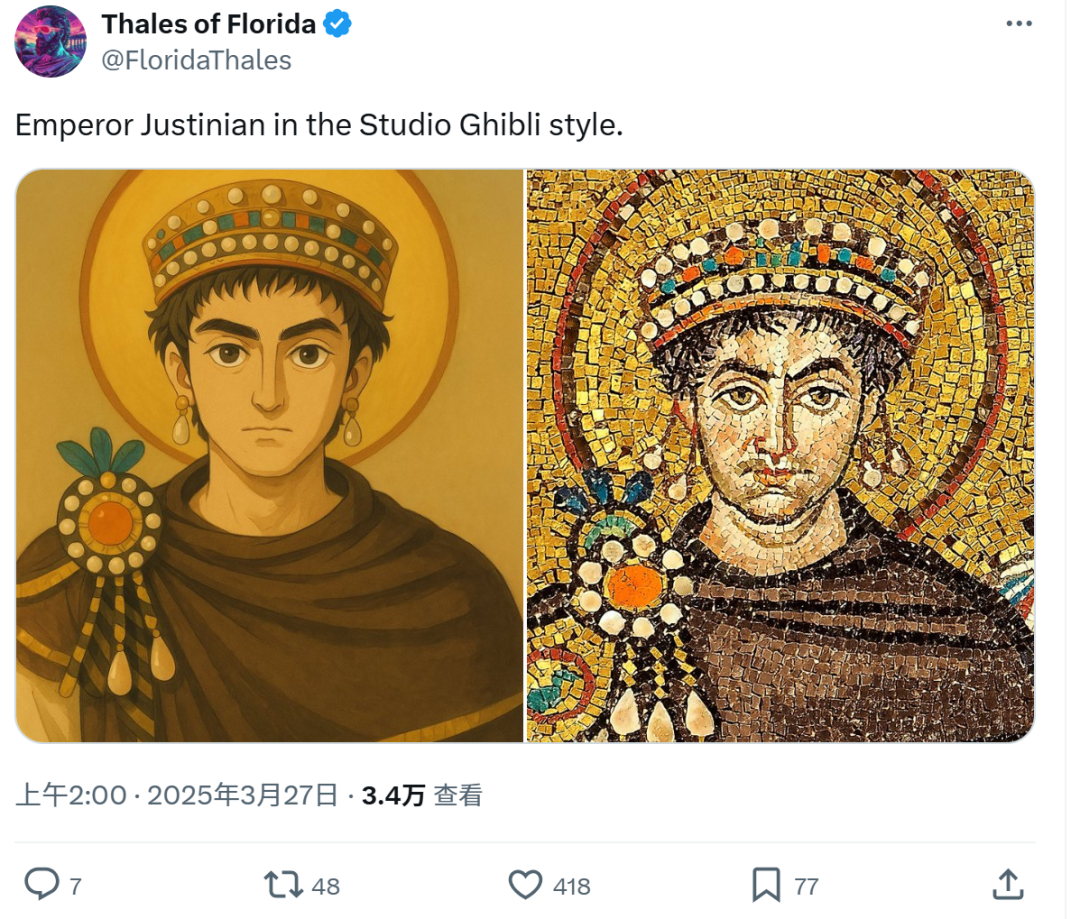Open the 3.4万 查看 view count
The width and height of the screenshot is (1080, 919).
[422, 796]
